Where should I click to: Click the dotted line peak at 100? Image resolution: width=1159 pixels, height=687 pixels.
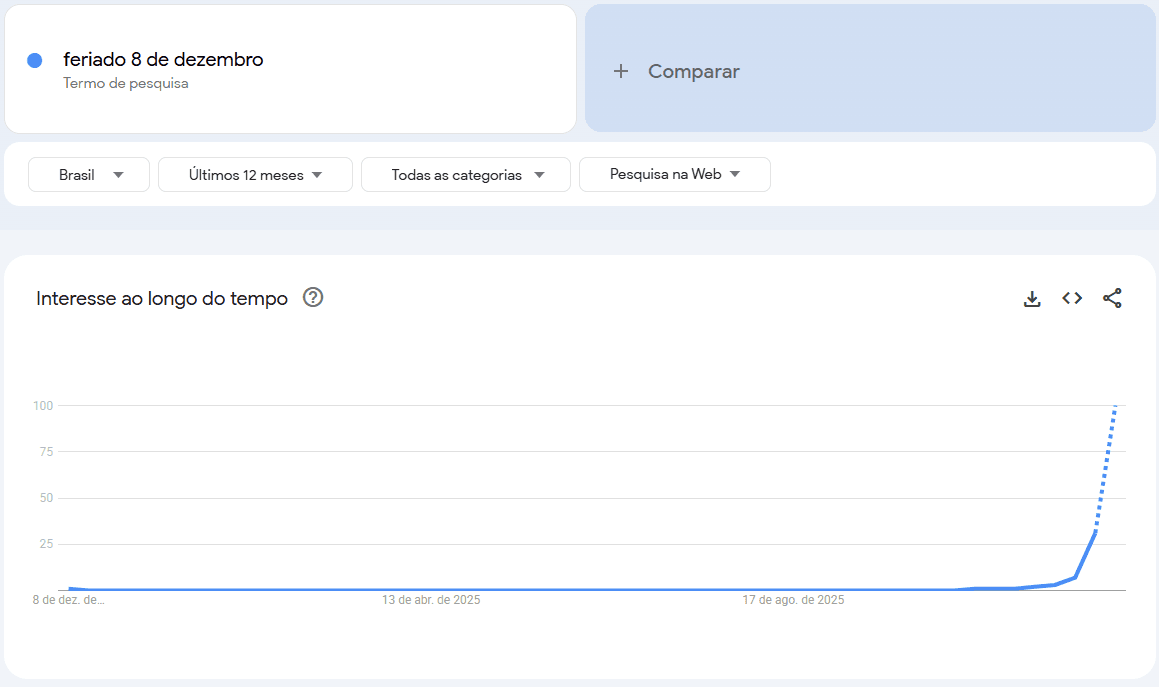(1115, 407)
